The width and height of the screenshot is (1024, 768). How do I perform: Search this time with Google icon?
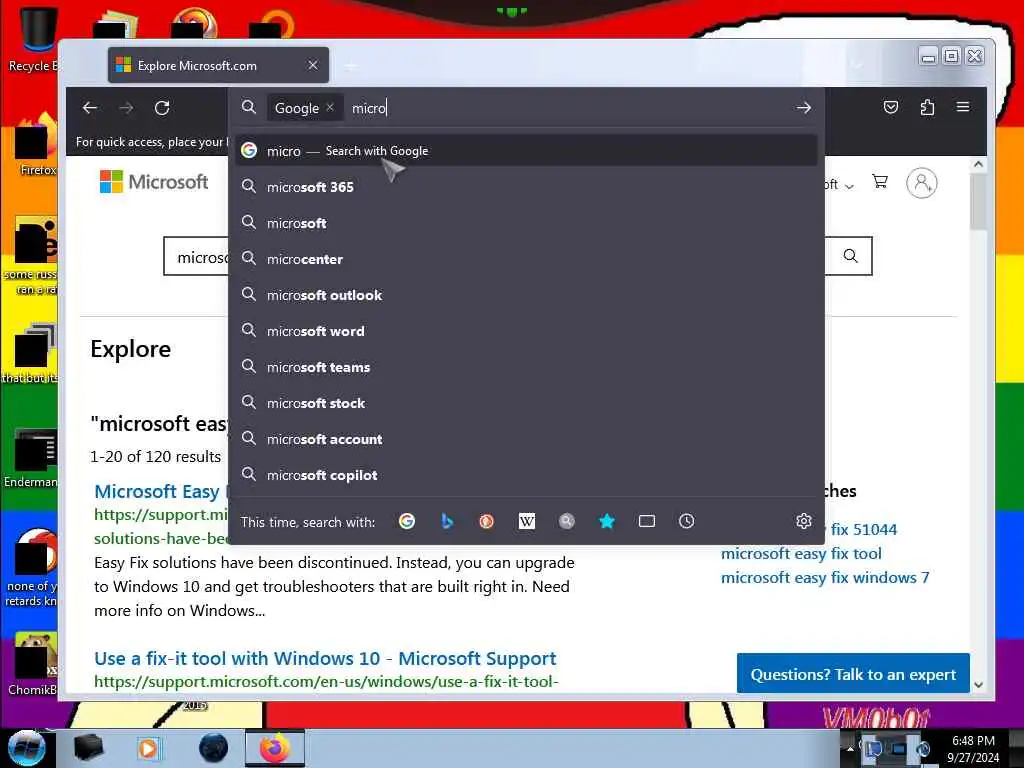click(407, 521)
